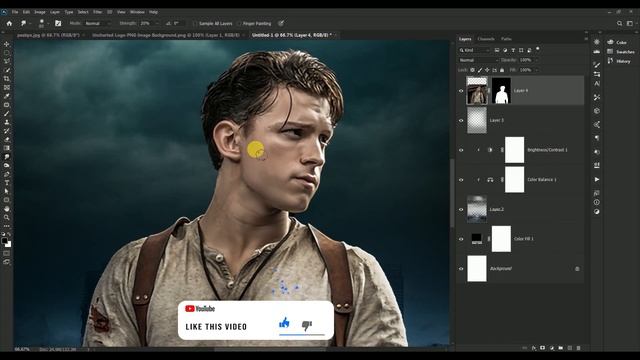Click the lock all padlock icon
Image resolution: width=640 pixels, height=360 pixels.
[502, 70]
